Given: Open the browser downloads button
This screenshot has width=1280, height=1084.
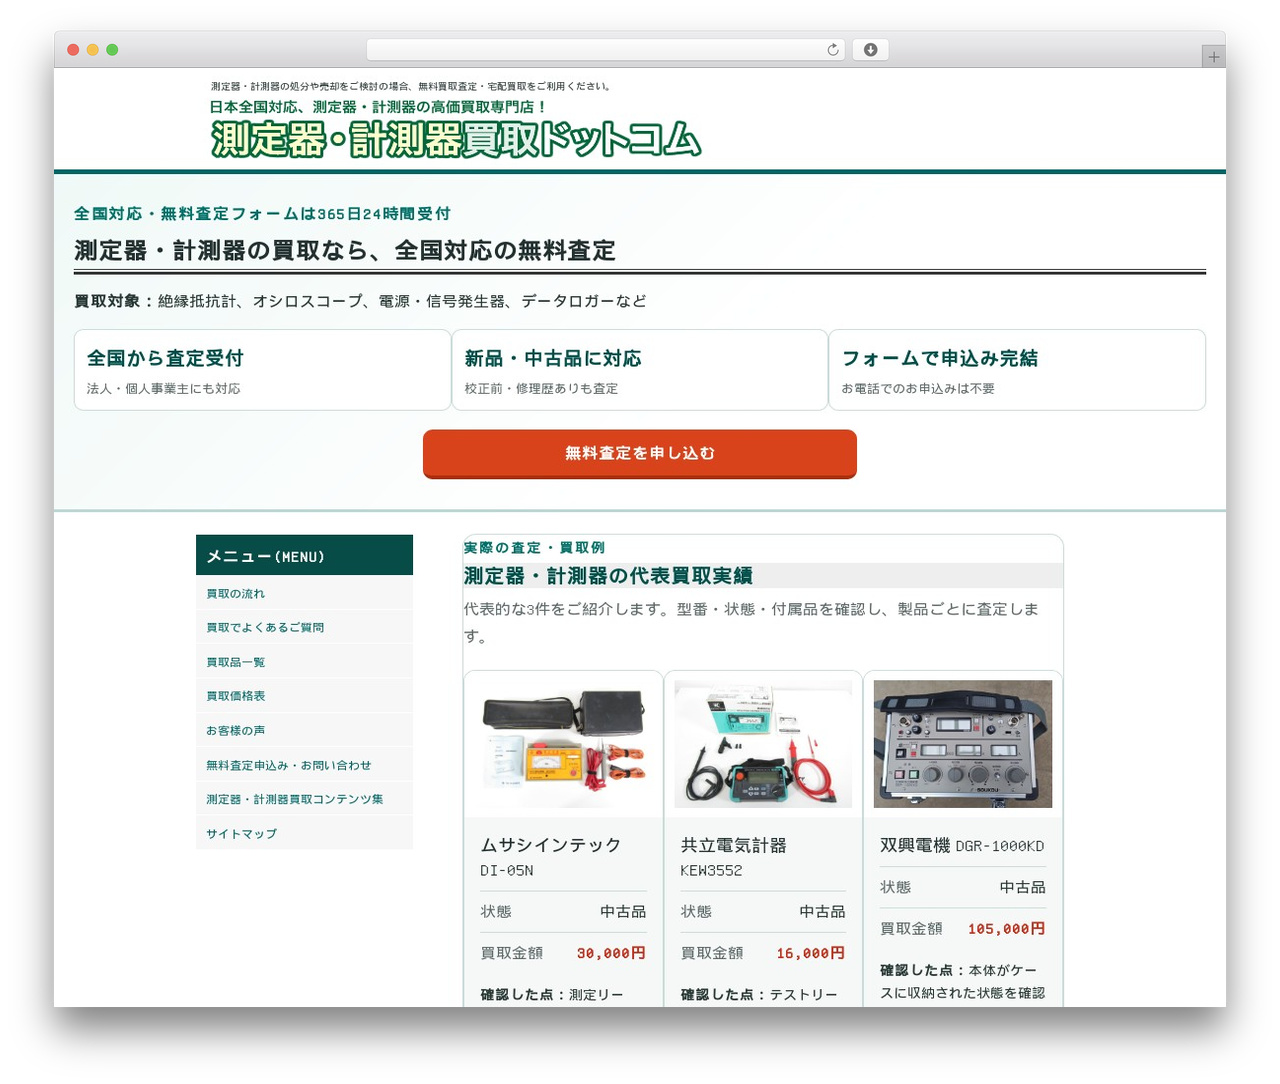Looking at the screenshot, I should pyautogui.click(x=870, y=50).
